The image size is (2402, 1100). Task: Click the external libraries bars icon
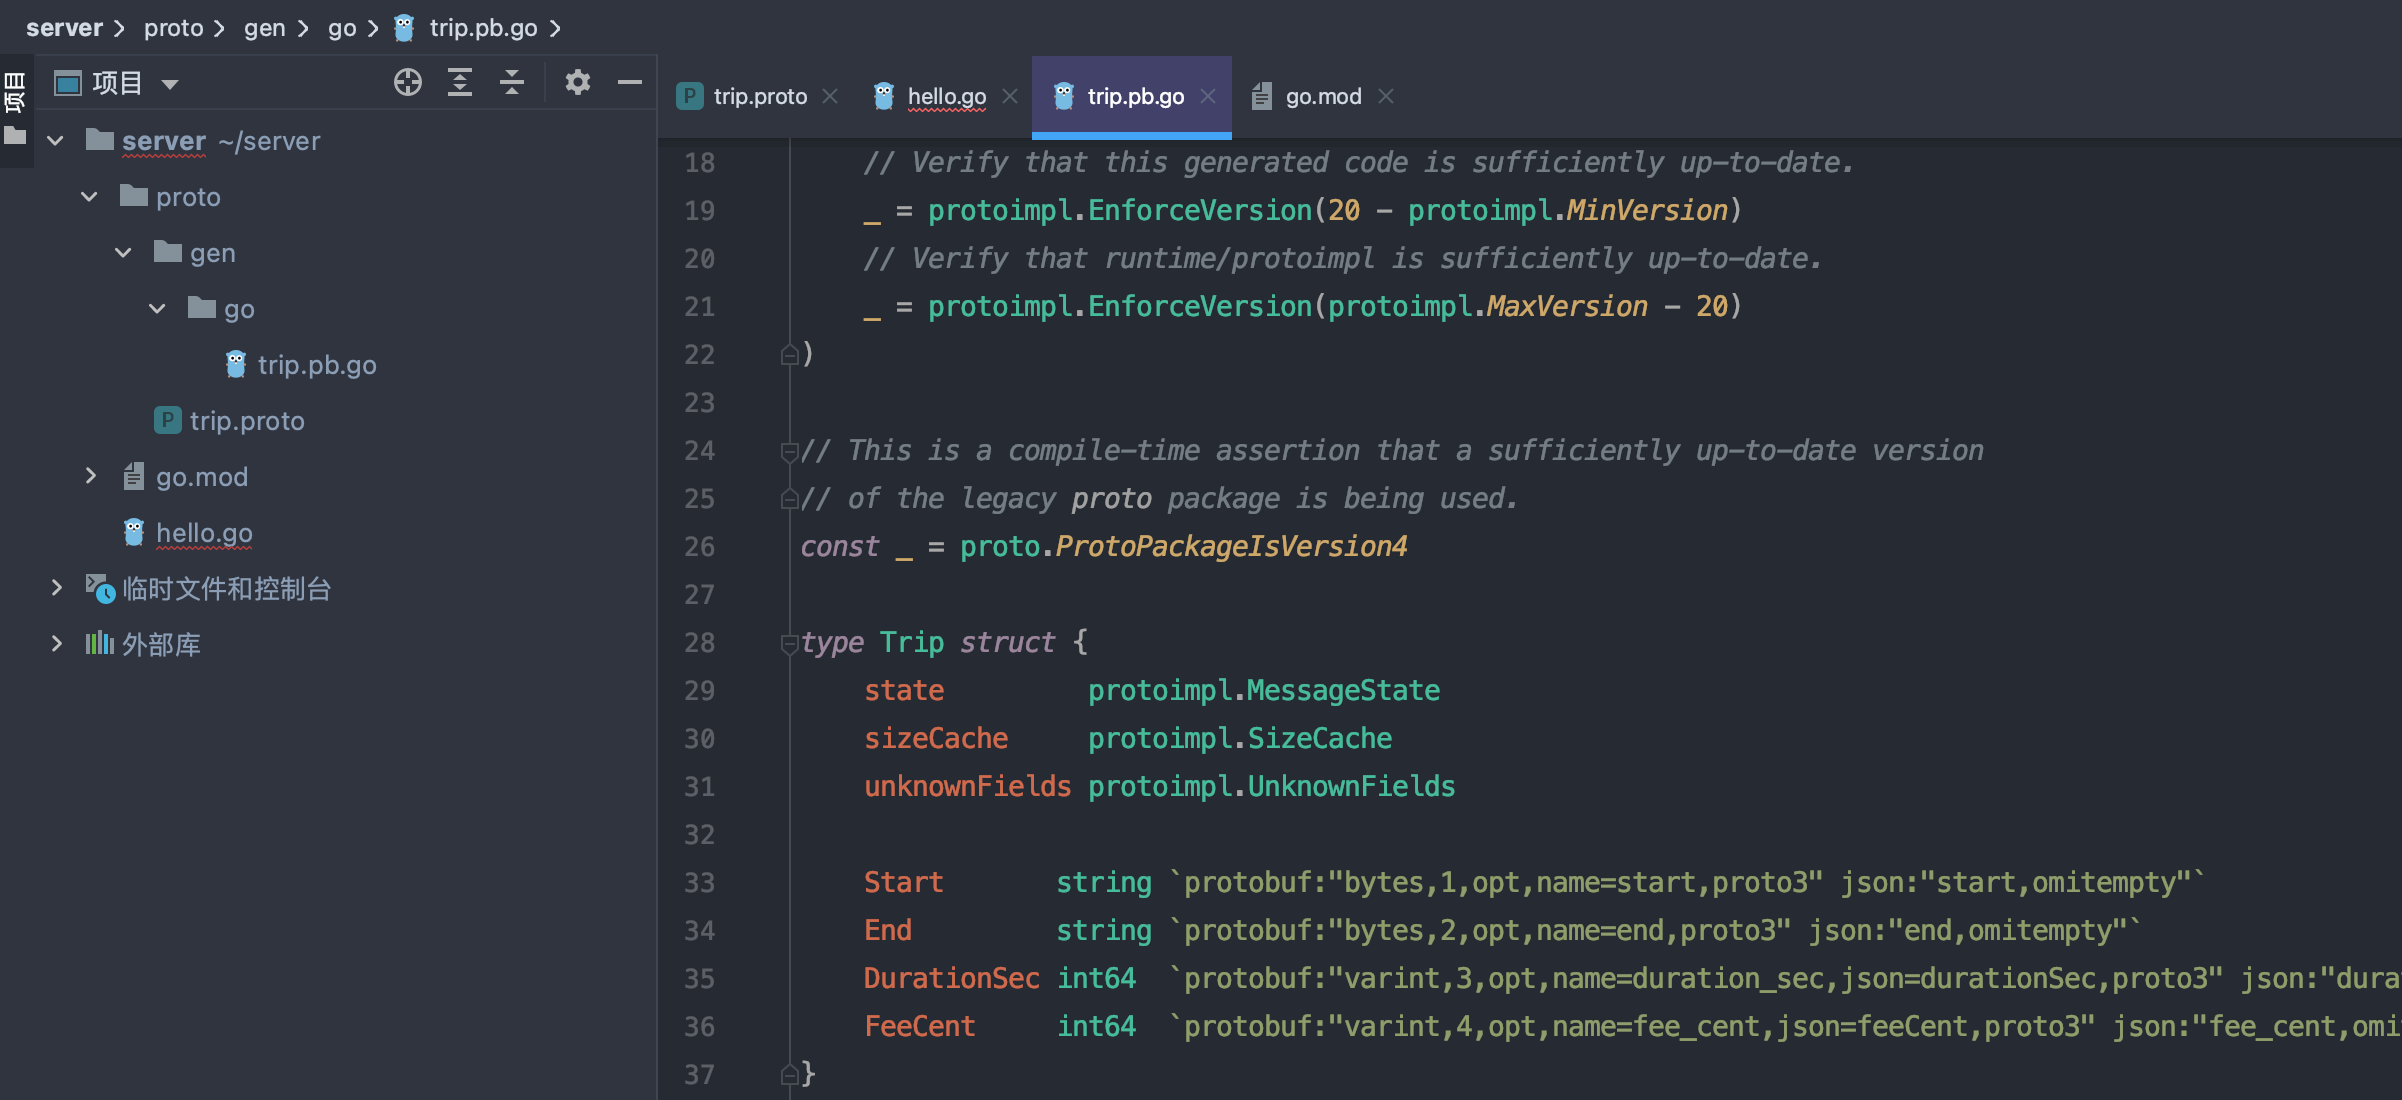99,643
